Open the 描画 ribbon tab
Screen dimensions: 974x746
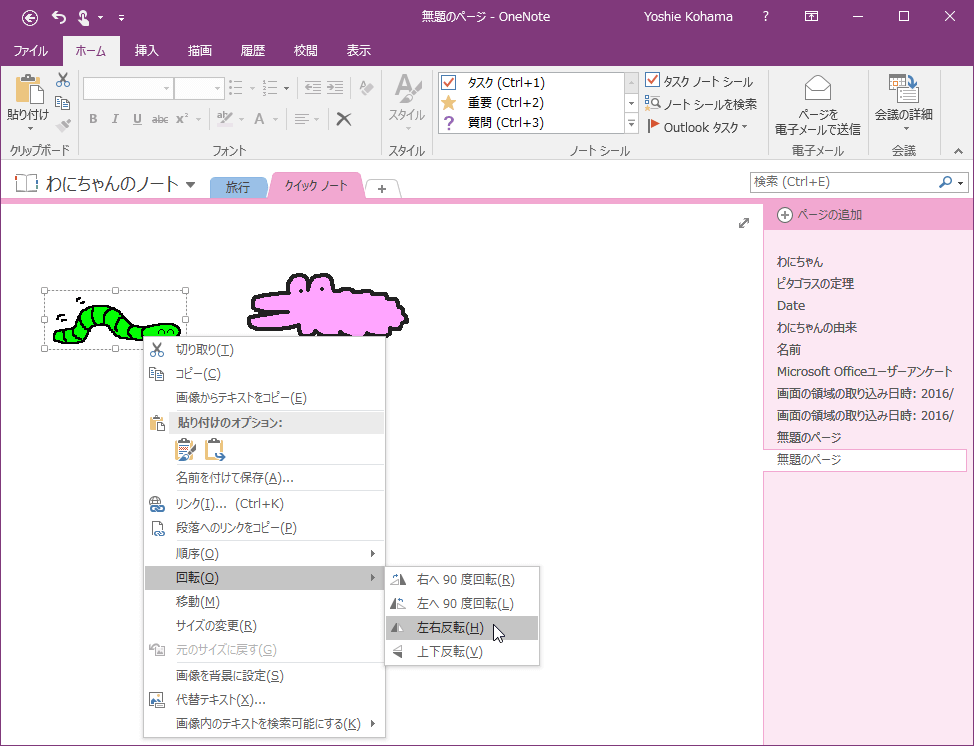point(200,51)
